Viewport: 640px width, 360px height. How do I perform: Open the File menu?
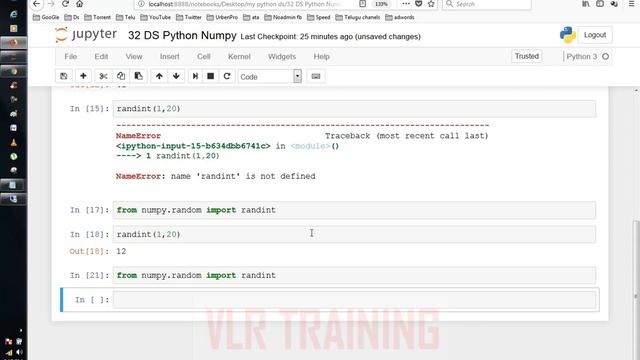point(71,57)
